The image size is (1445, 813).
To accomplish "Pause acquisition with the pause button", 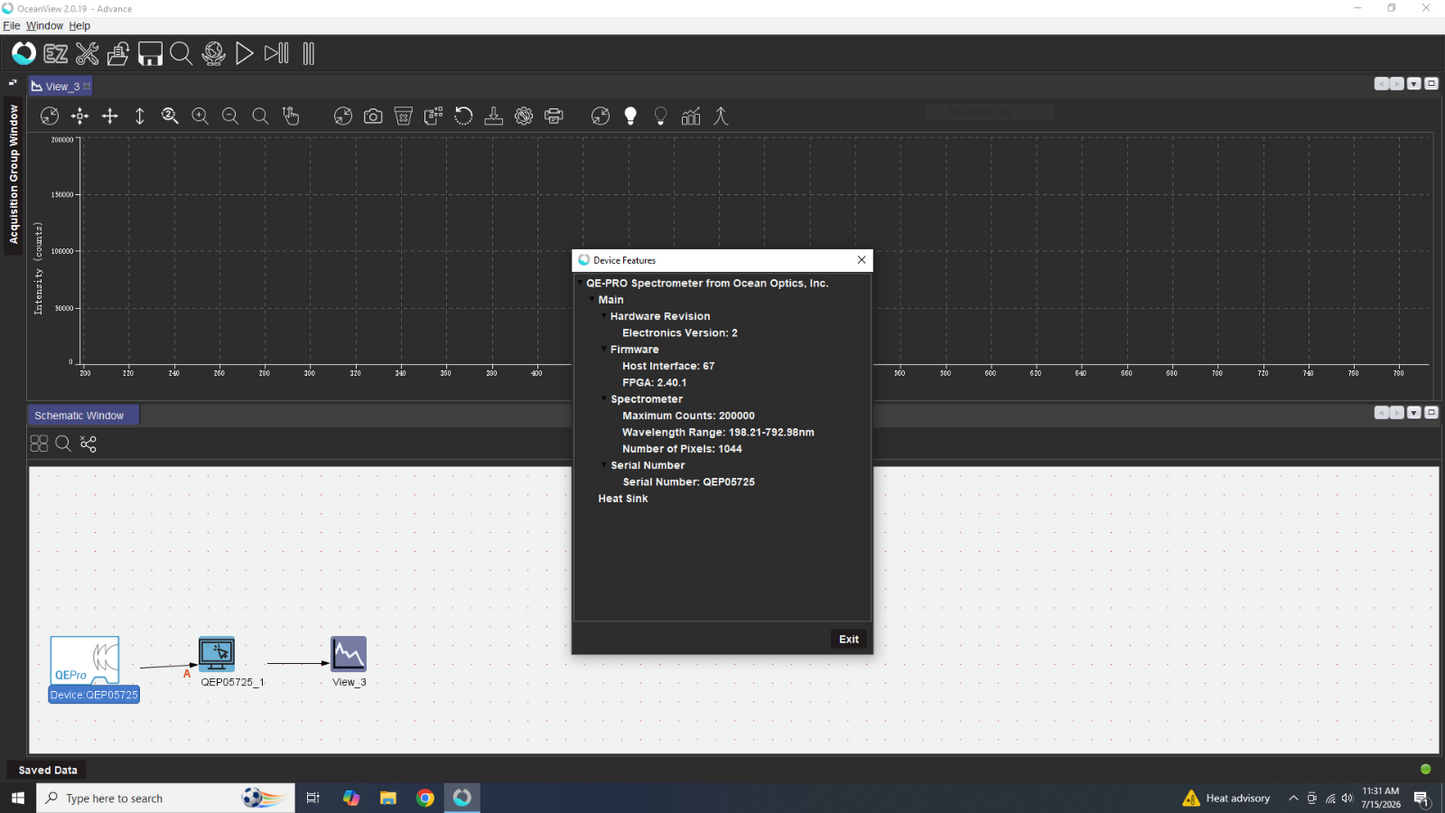I will point(309,54).
